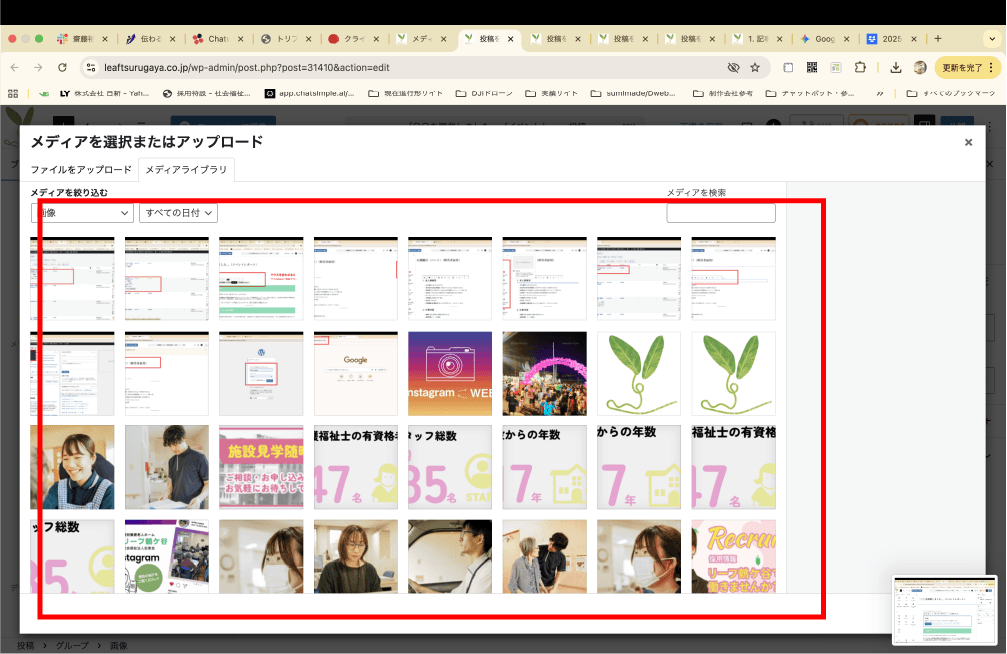Open the browser extensions puzzle icon
Screen dimensions: 1007x654
pos(860,68)
